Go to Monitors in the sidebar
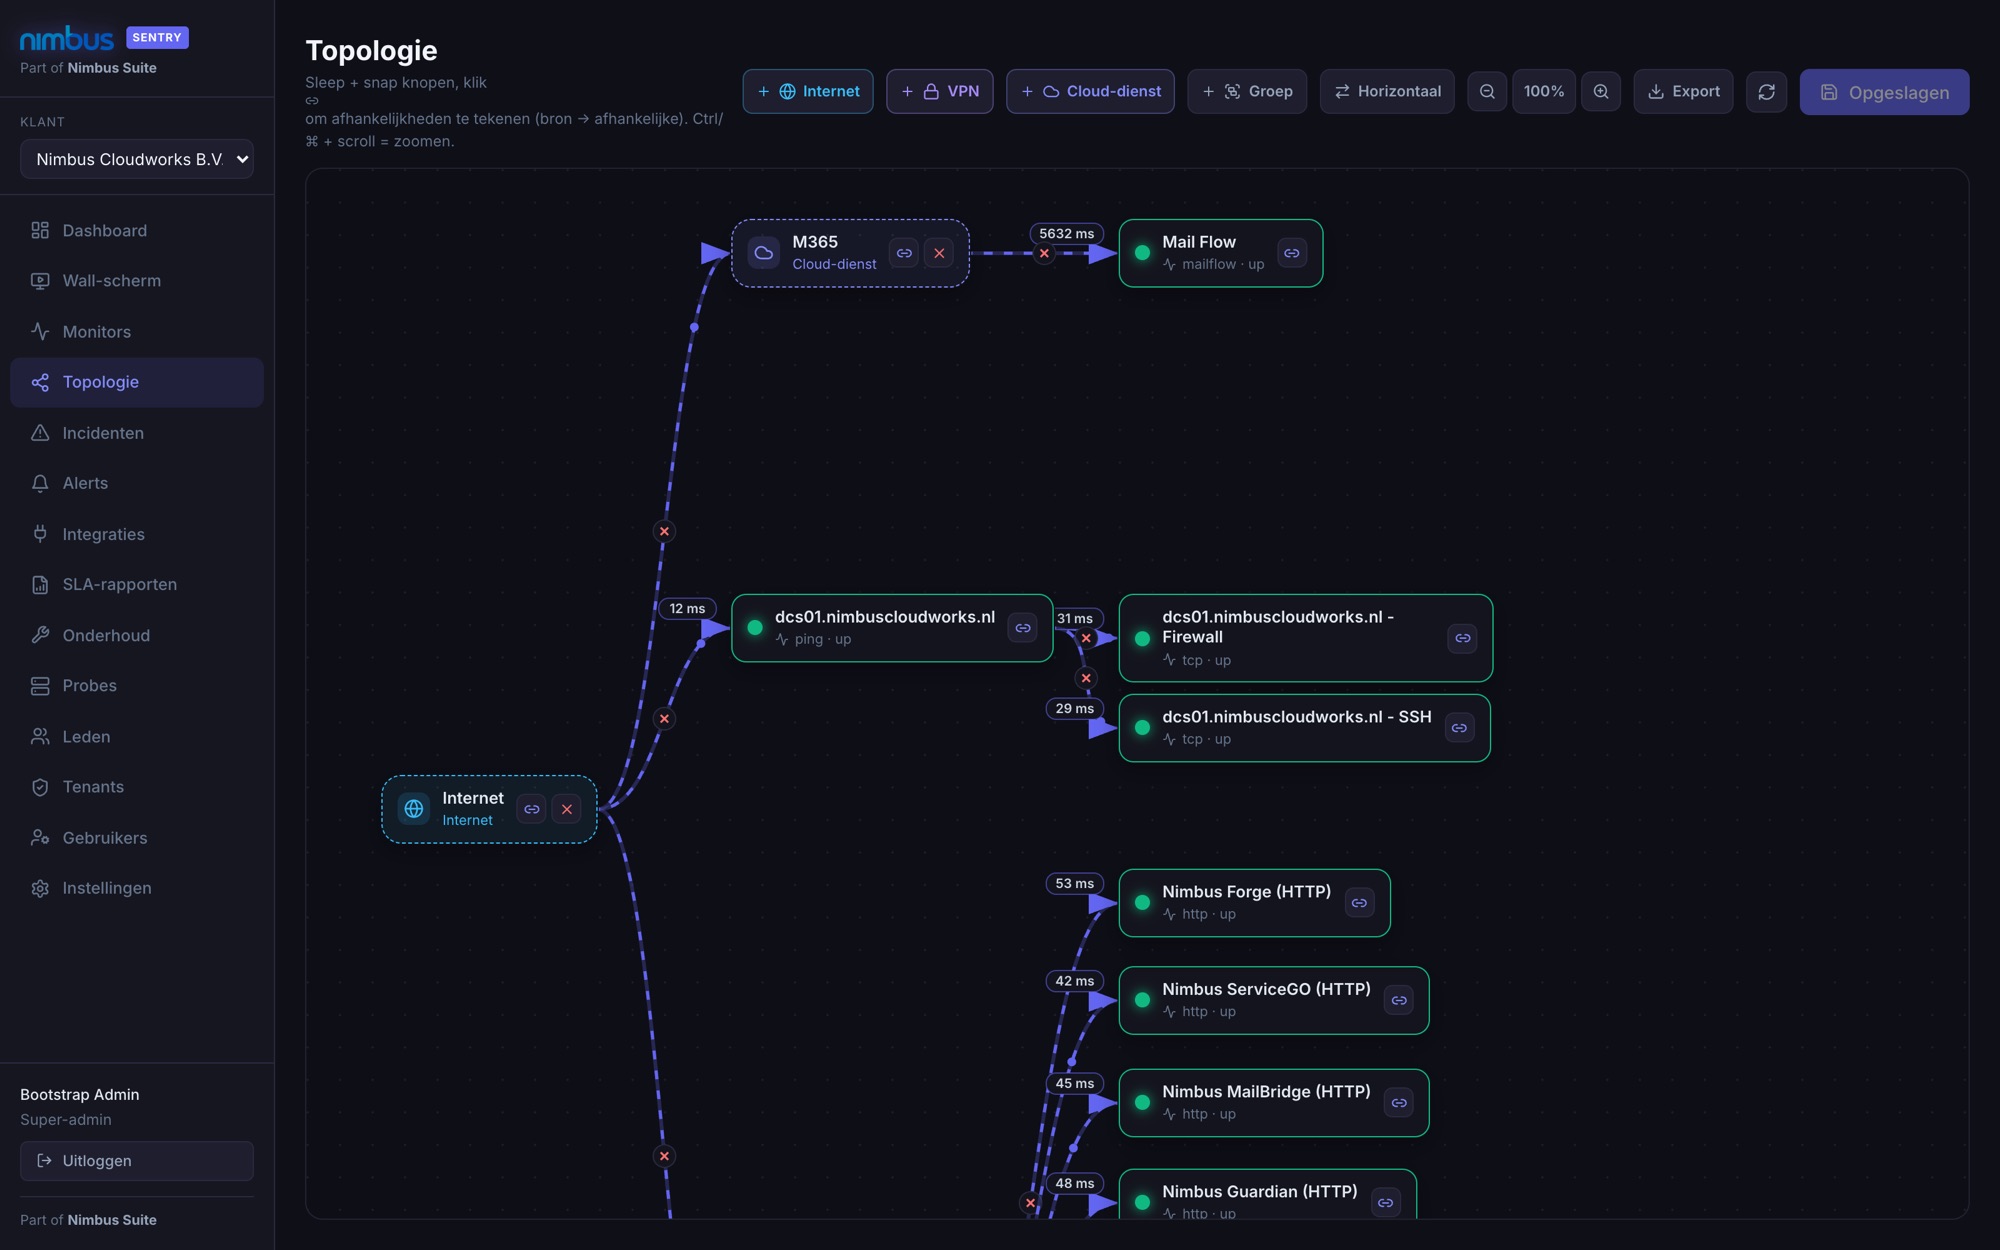This screenshot has height=1250, width=2000. coord(137,332)
